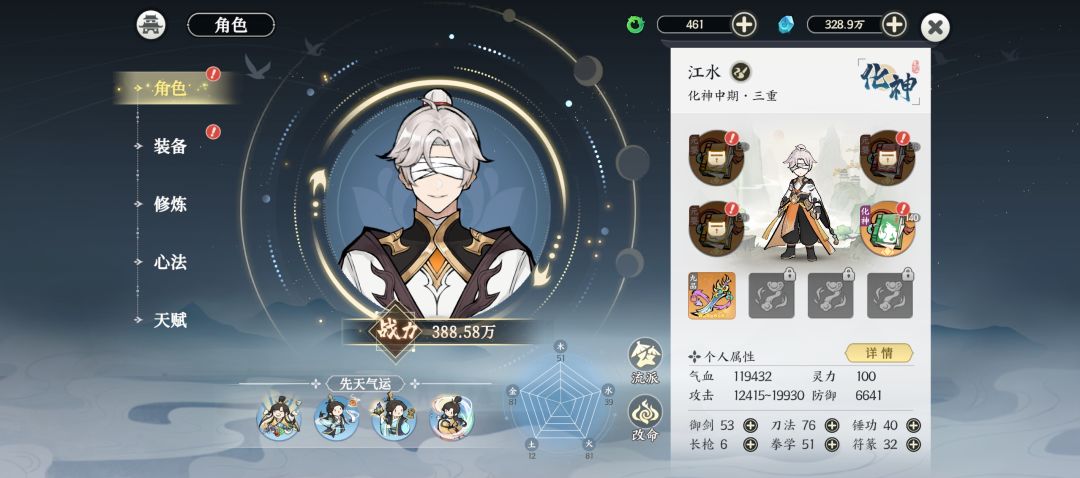Click the edit icon beside 江水
Image resolution: width=1080 pixels, height=478 pixels.
click(741, 72)
